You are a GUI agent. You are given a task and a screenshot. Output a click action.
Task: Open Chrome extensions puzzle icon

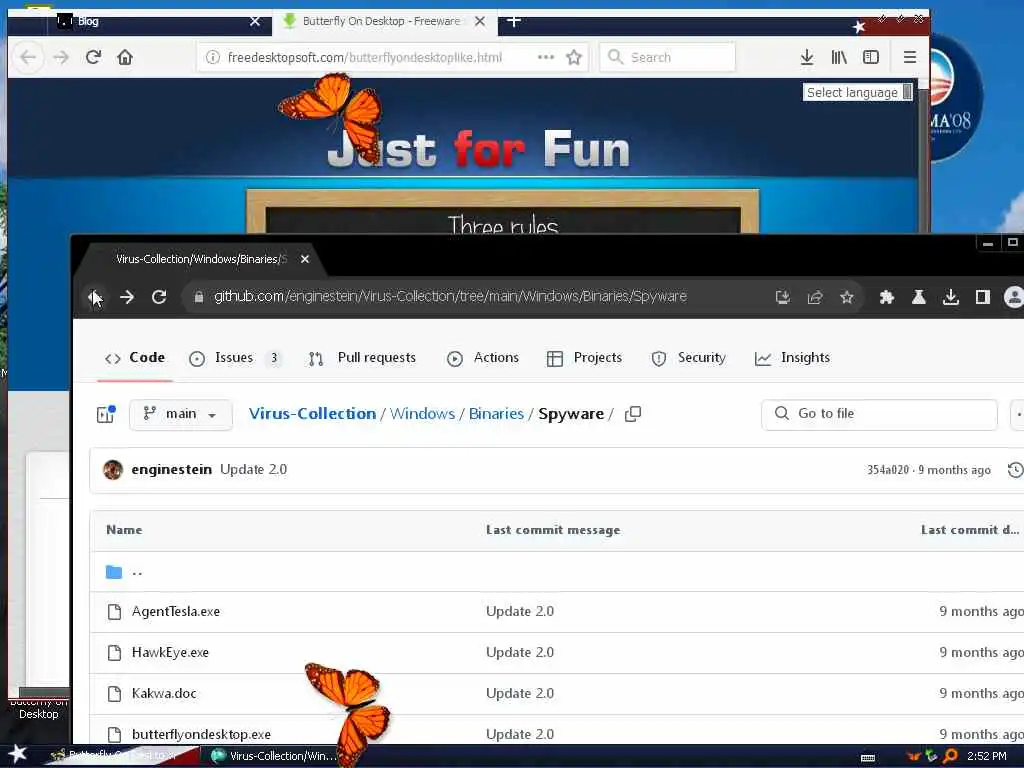[886, 298]
